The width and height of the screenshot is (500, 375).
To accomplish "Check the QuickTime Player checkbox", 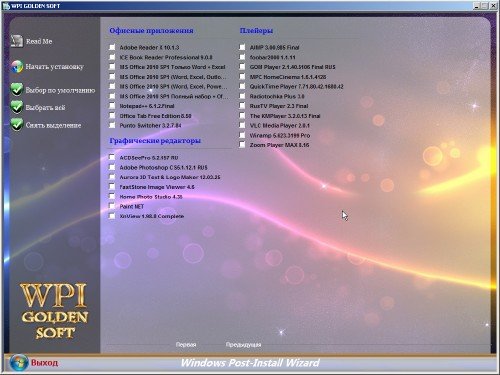I will (x=242, y=86).
